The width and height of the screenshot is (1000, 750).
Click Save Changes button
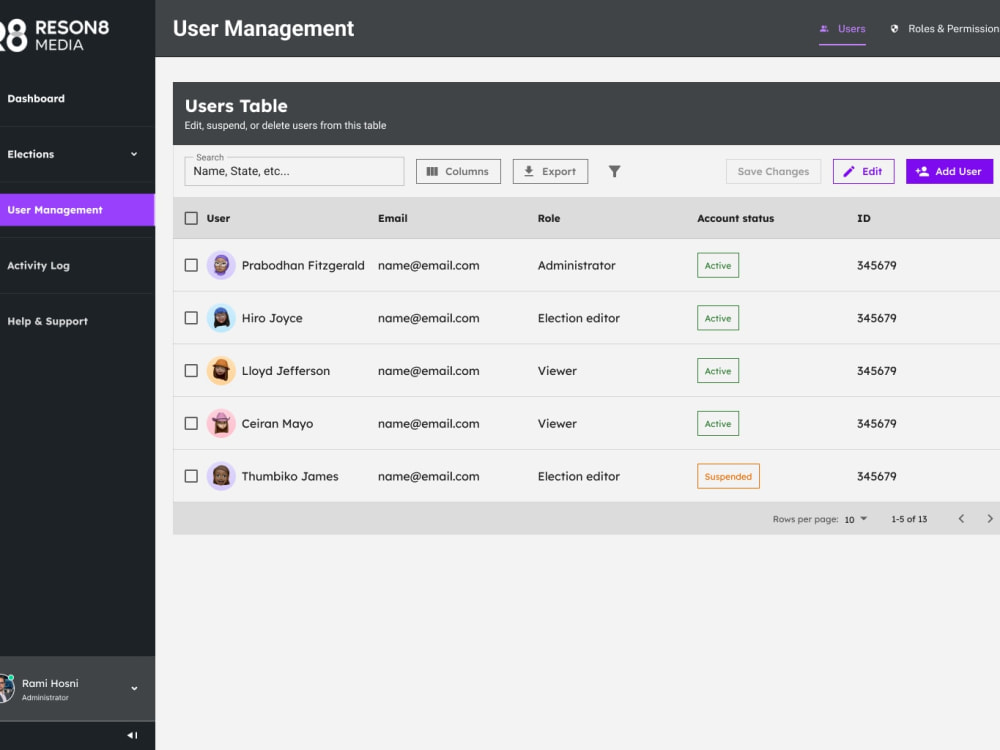click(773, 172)
